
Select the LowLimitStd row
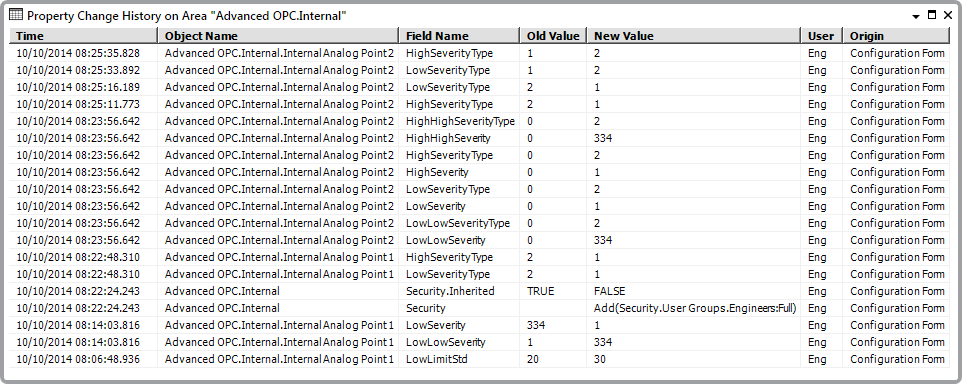click(x=479, y=359)
